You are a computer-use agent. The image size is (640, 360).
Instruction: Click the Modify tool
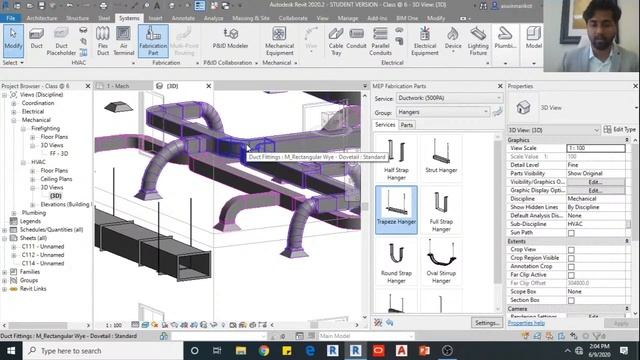(13, 40)
